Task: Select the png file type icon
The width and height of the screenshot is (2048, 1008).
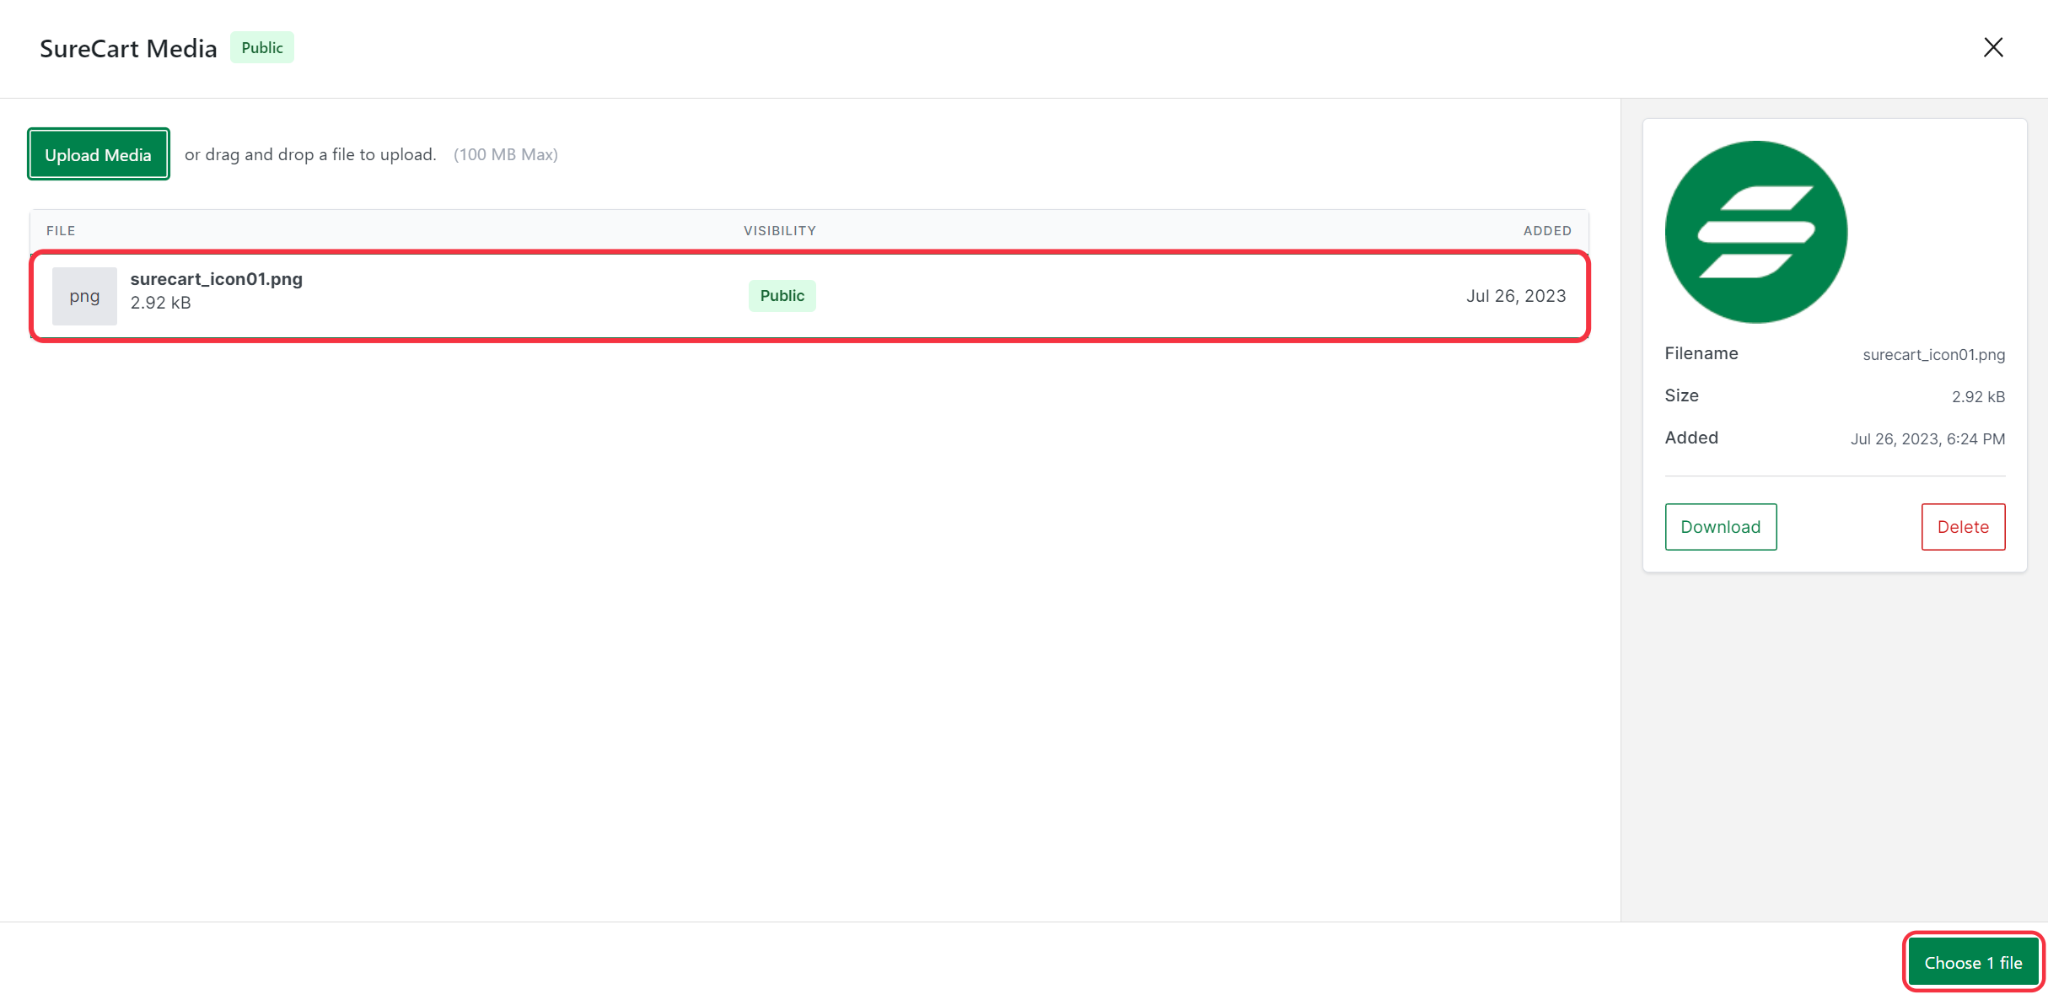Action: [84, 296]
